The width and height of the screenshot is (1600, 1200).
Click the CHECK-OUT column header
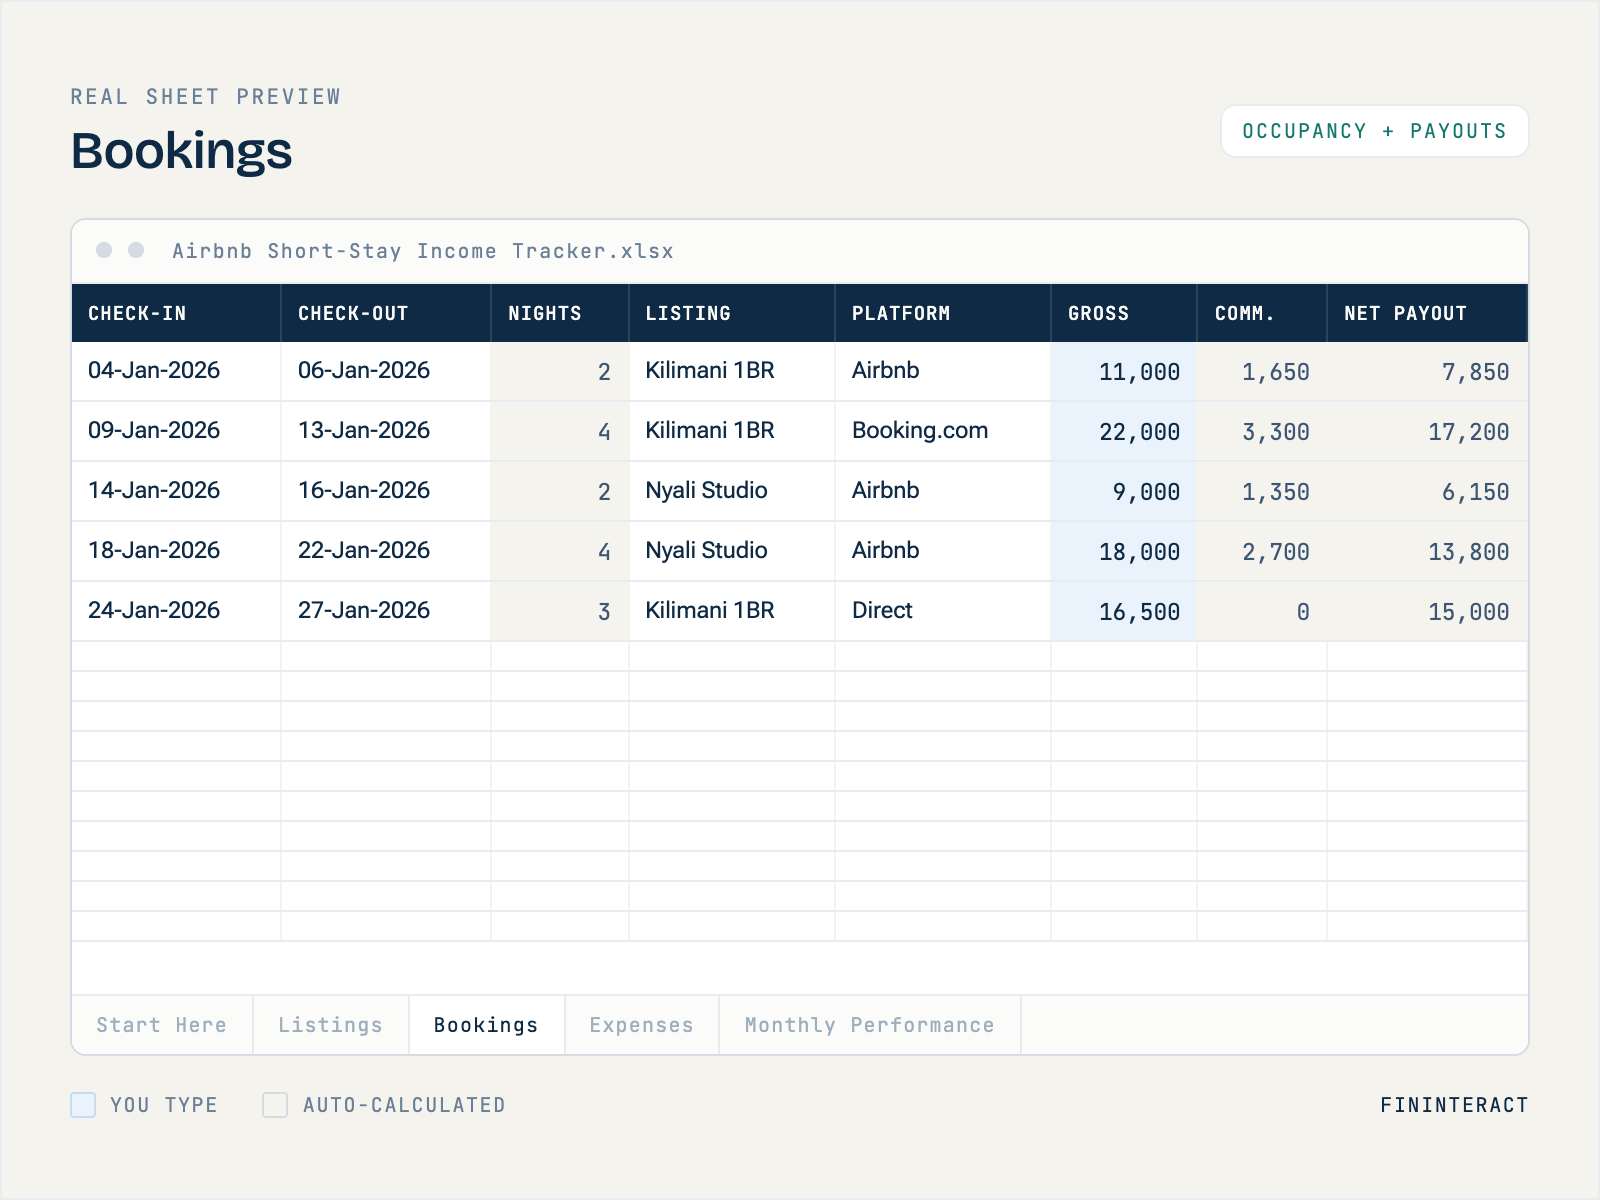386,313
